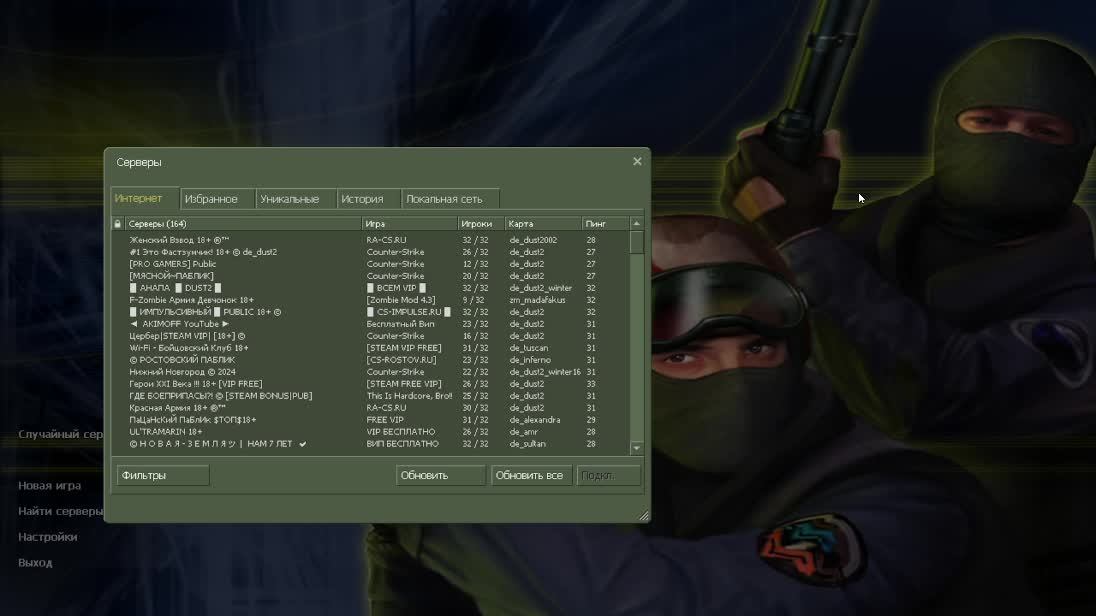Screen dimensions: 1096x616
Task: Select server Красная Армия 18+
Action: tap(370, 408)
